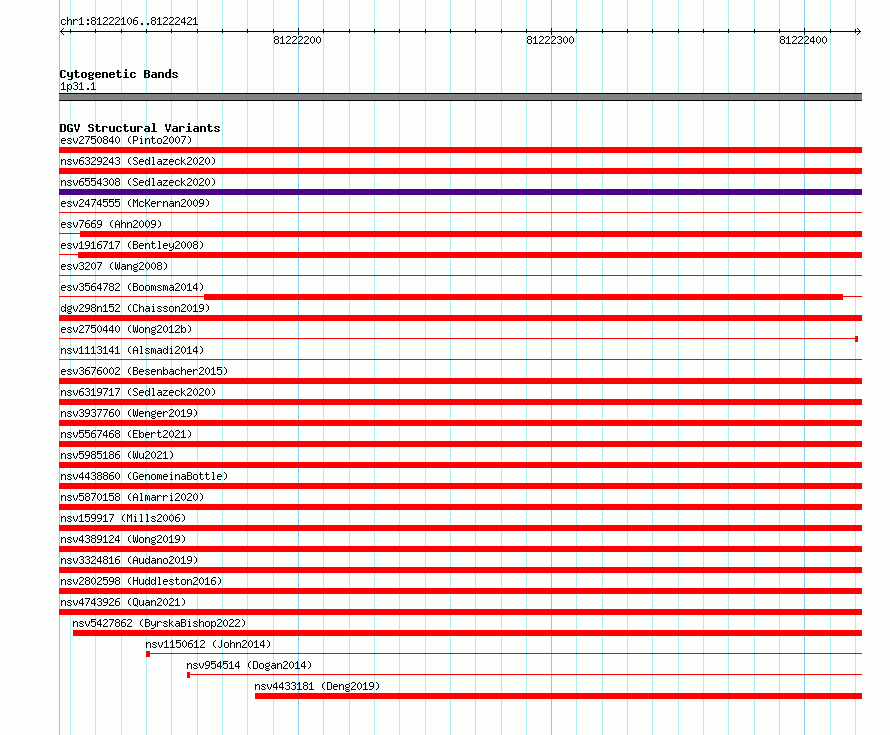The width and height of the screenshot is (890, 735).
Task: Open the esv3207 (Wang2008) variant
Action: 114,266
